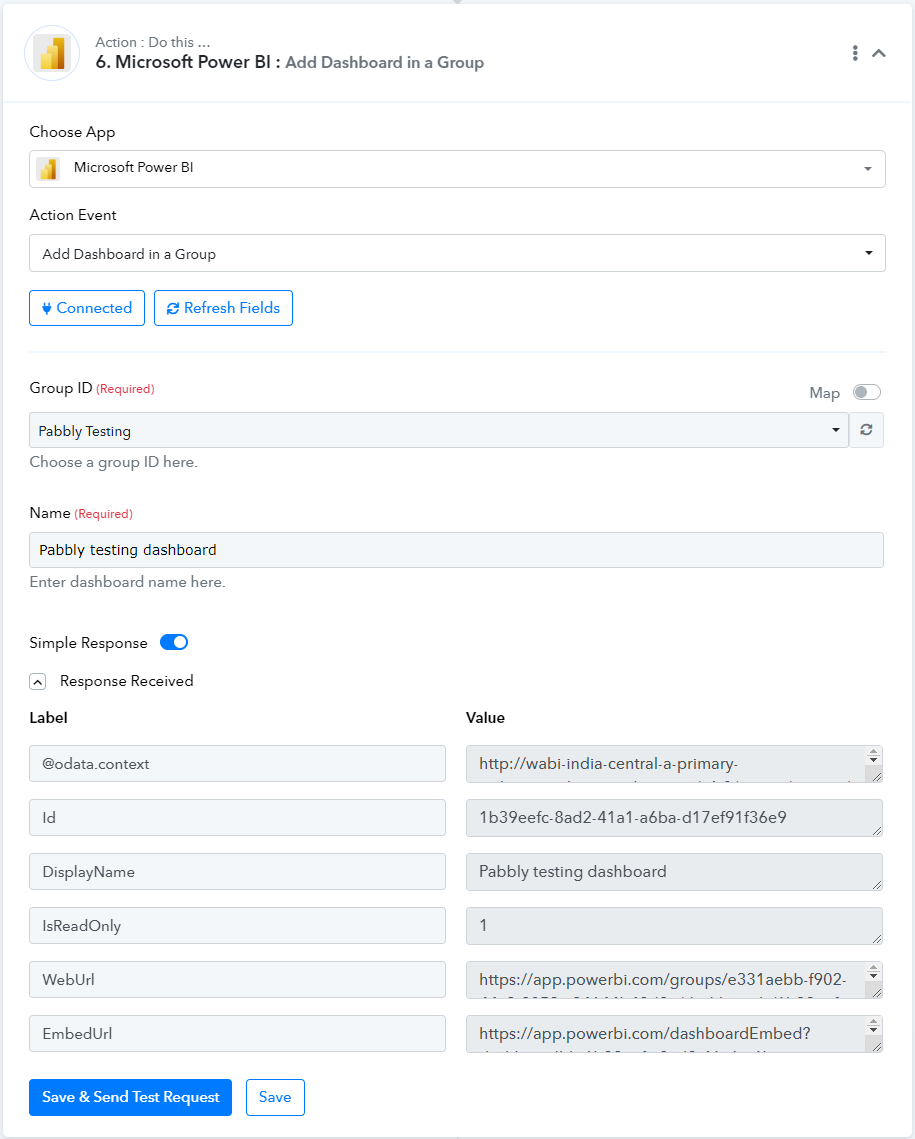This screenshot has height=1139, width=915.
Task: Click the Microsoft Power BI logo in header
Action: pyautogui.click(x=52, y=53)
